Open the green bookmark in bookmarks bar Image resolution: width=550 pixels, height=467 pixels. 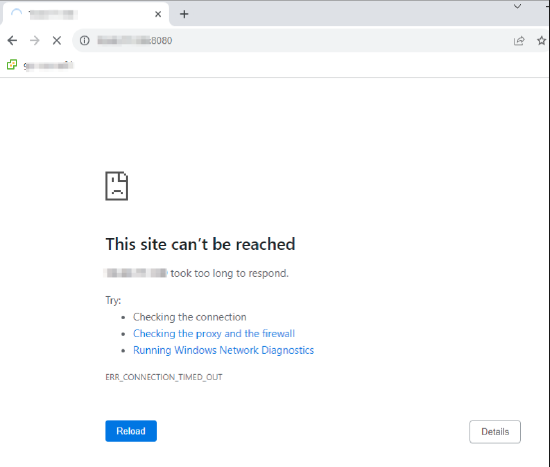click(x=40, y=65)
